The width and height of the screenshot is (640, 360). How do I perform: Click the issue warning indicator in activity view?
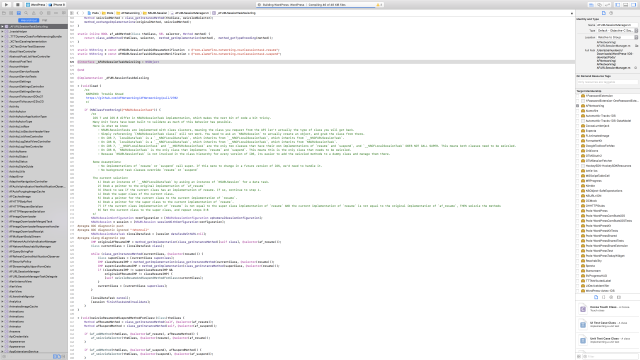pos(380,4)
